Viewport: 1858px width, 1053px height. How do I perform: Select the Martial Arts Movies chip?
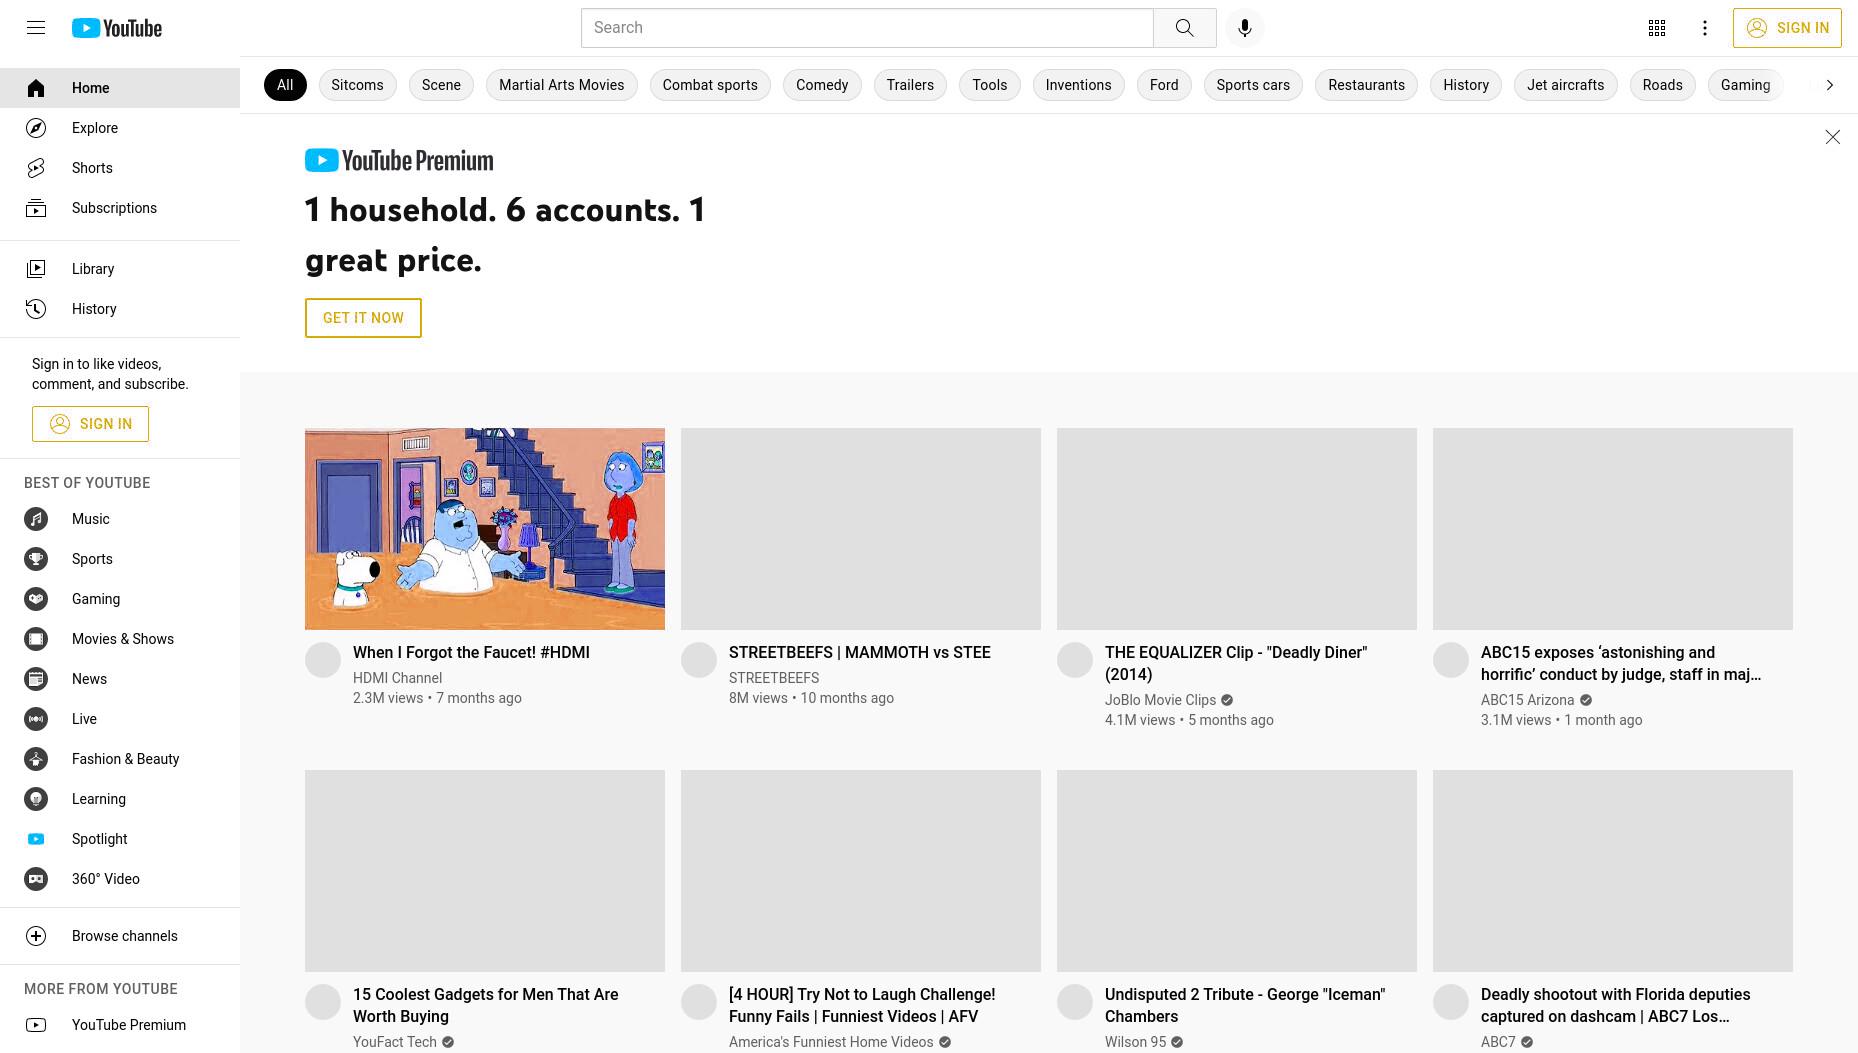[x=561, y=85]
